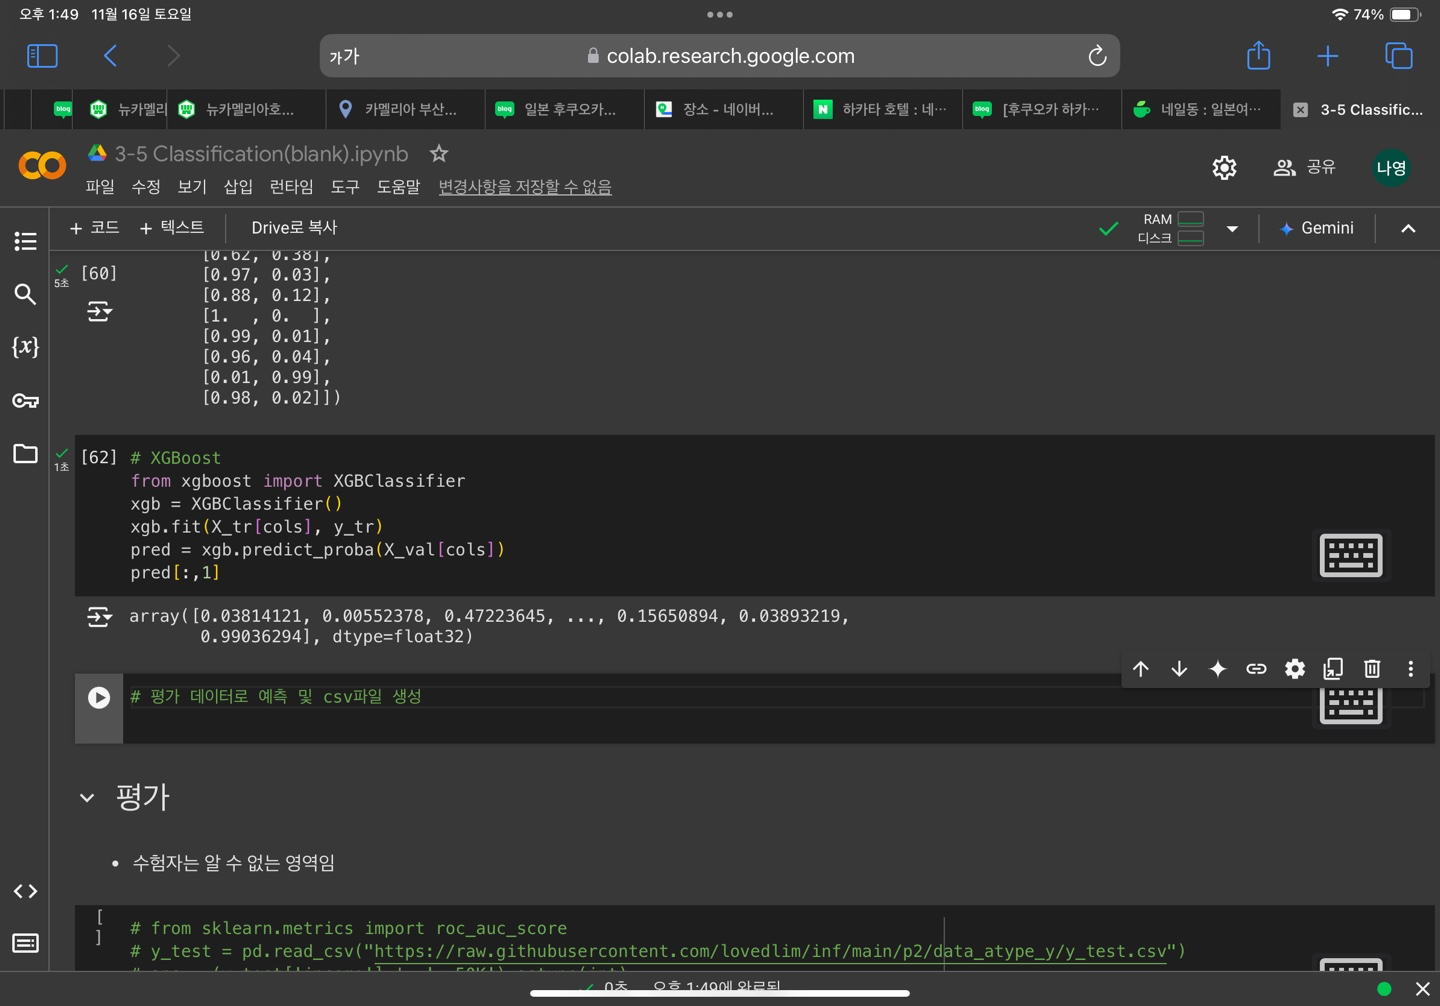This screenshot has height=1006, width=1440.
Task: Mirror cell in tab icon
Action: point(1333,669)
